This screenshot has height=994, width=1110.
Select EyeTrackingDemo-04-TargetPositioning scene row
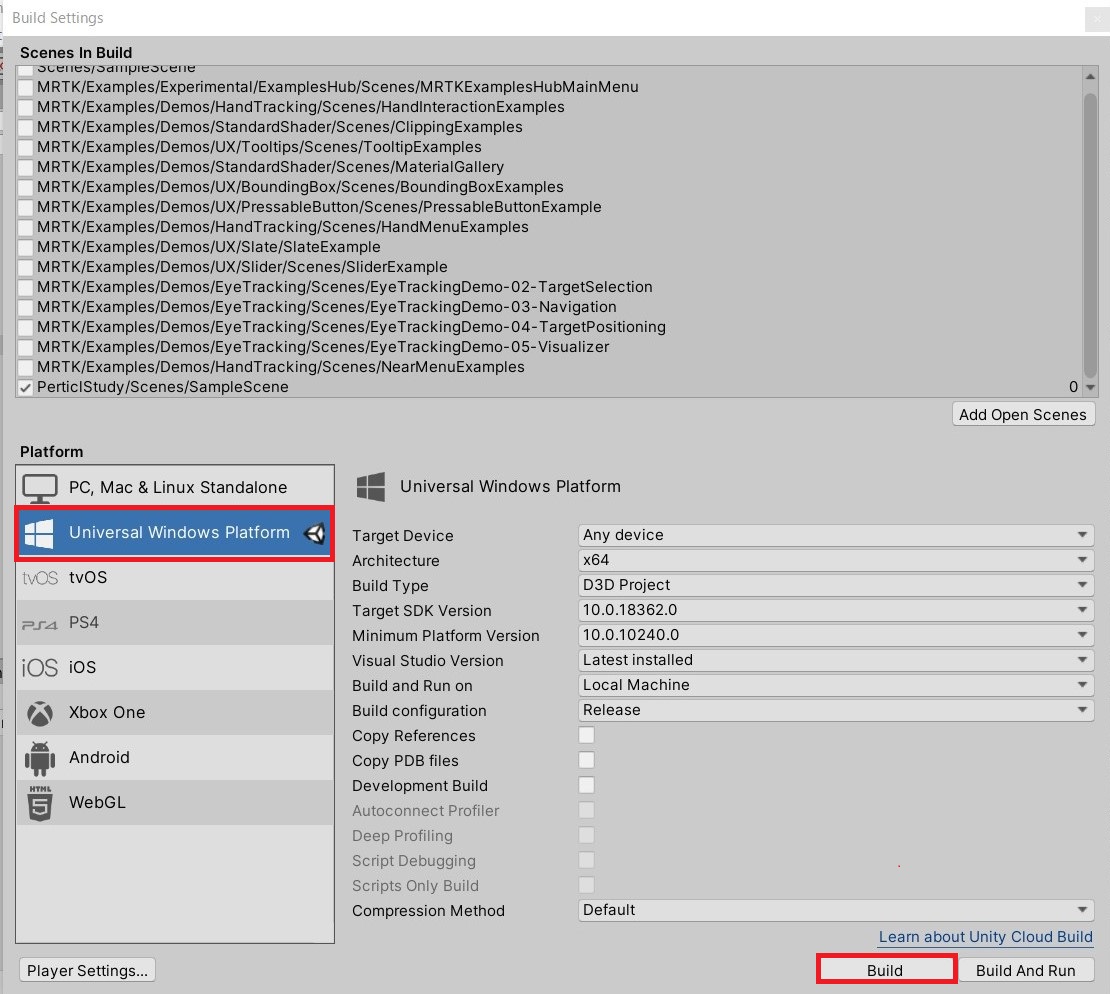549,327
